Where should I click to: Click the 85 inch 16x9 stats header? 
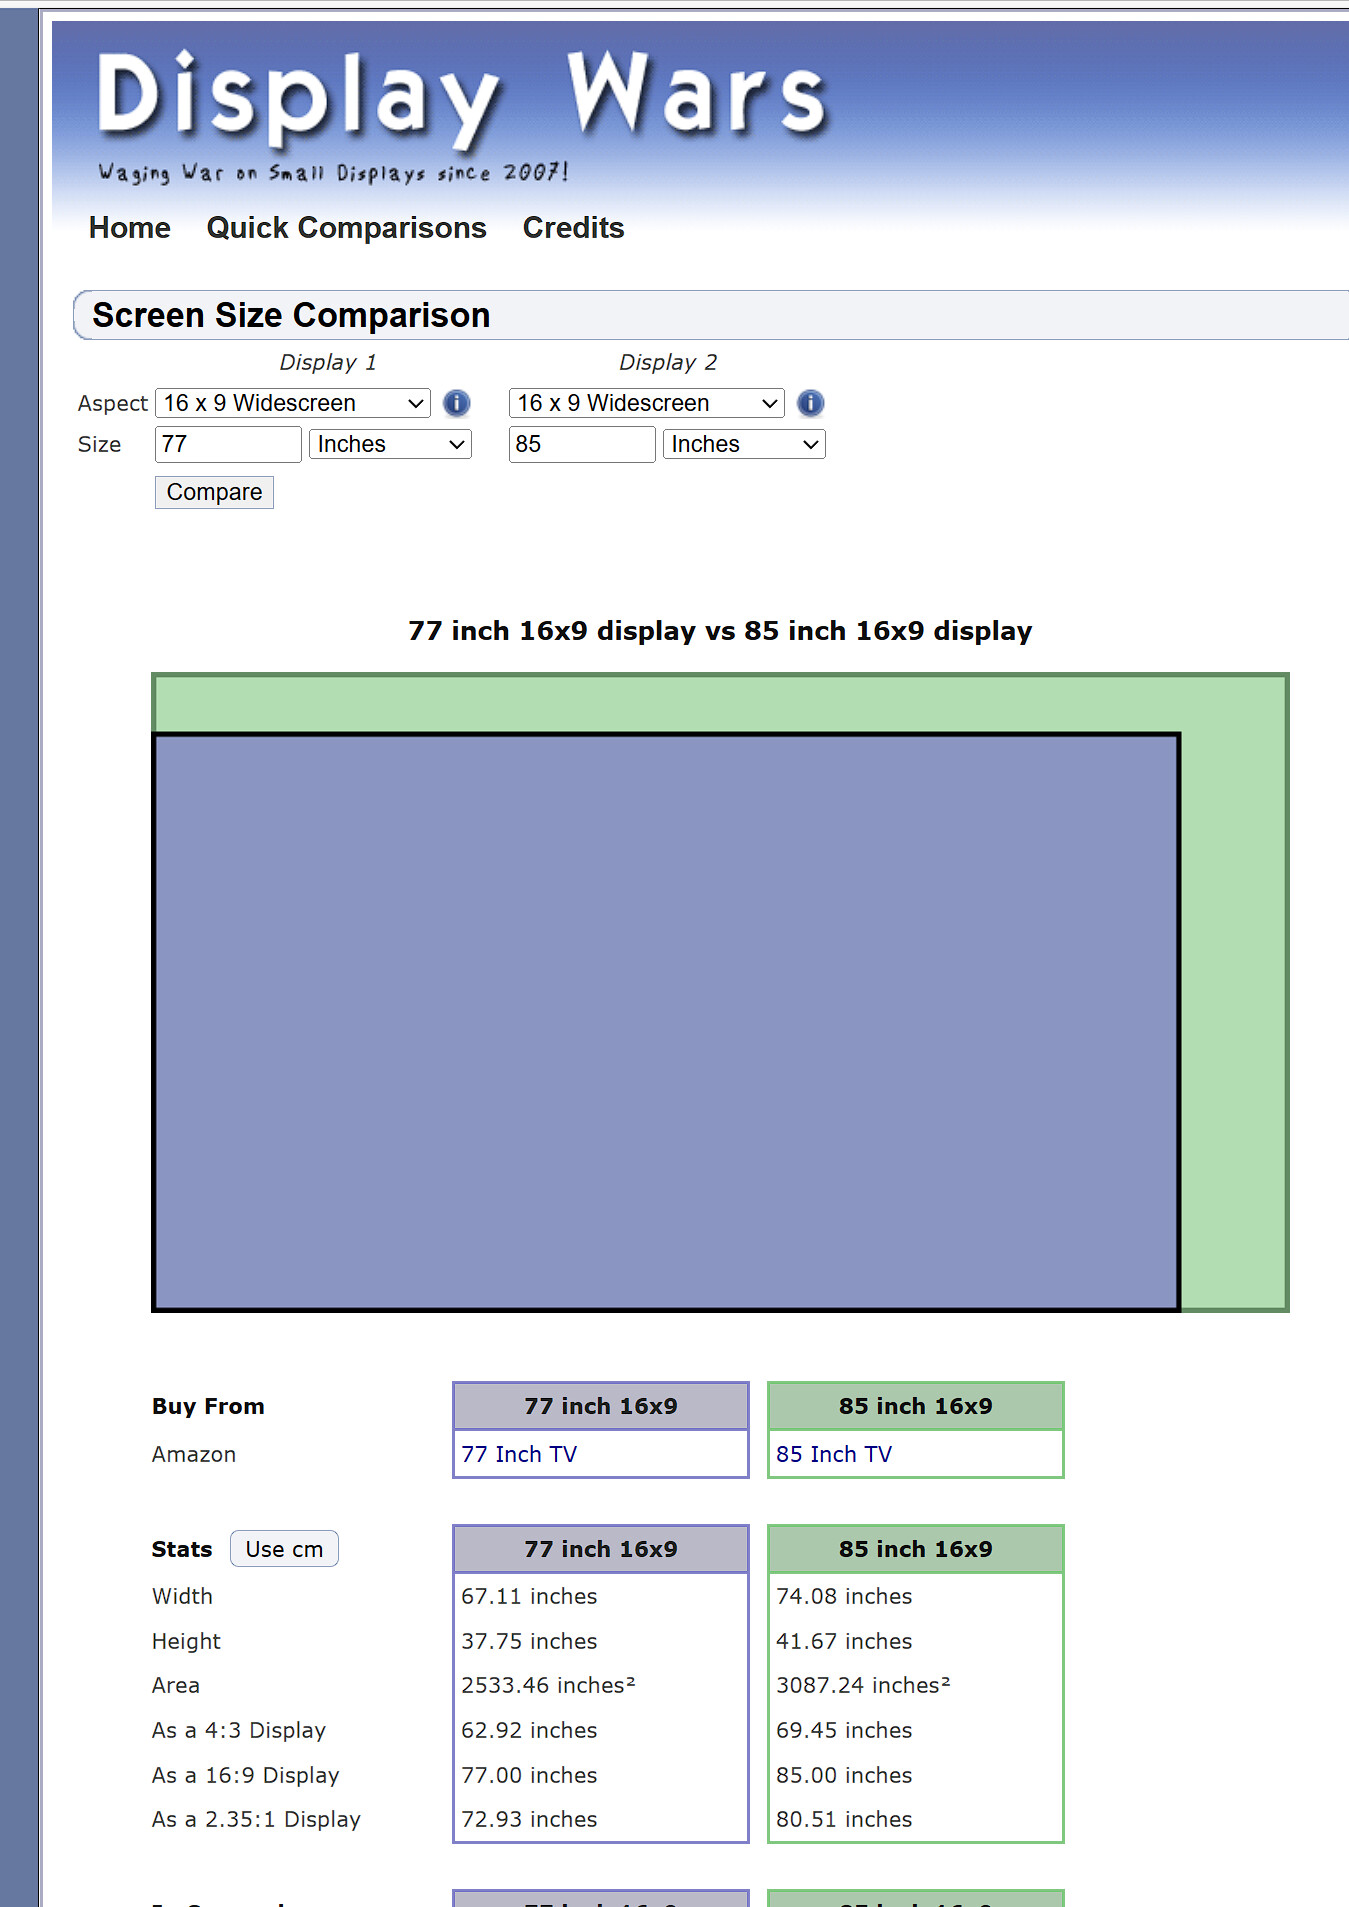[x=915, y=1549]
